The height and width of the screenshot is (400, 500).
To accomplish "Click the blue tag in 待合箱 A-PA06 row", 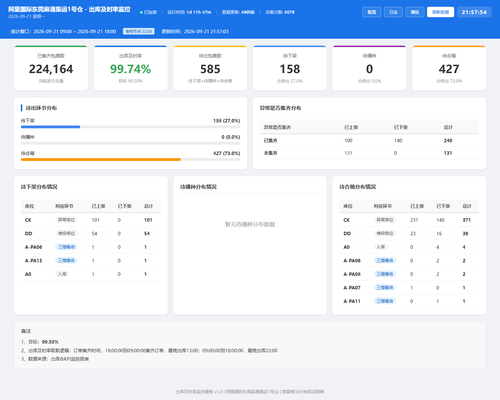I will pyautogui.click(x=385, y=260).
